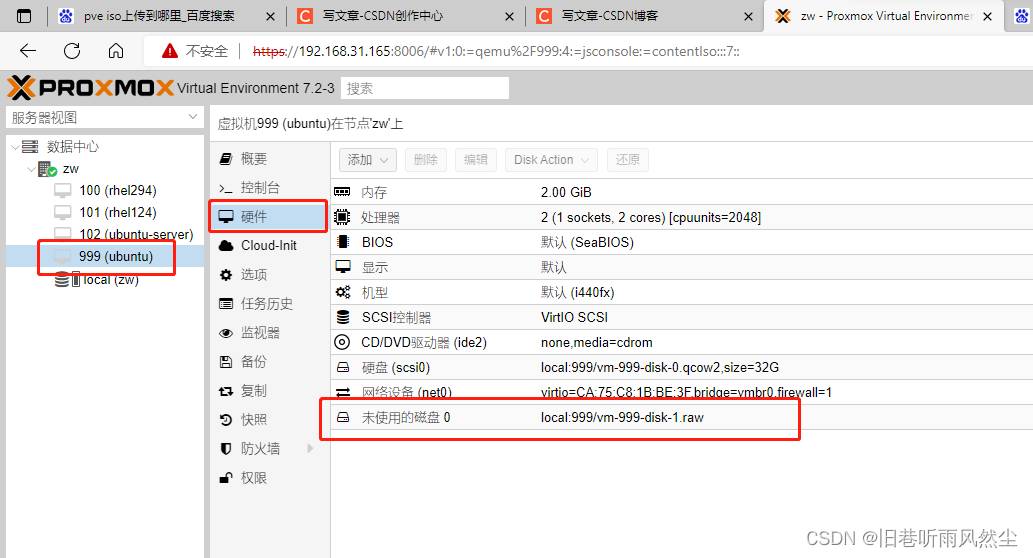
Task: Select the 内存 memory hardware row
Action: (560, 192)
